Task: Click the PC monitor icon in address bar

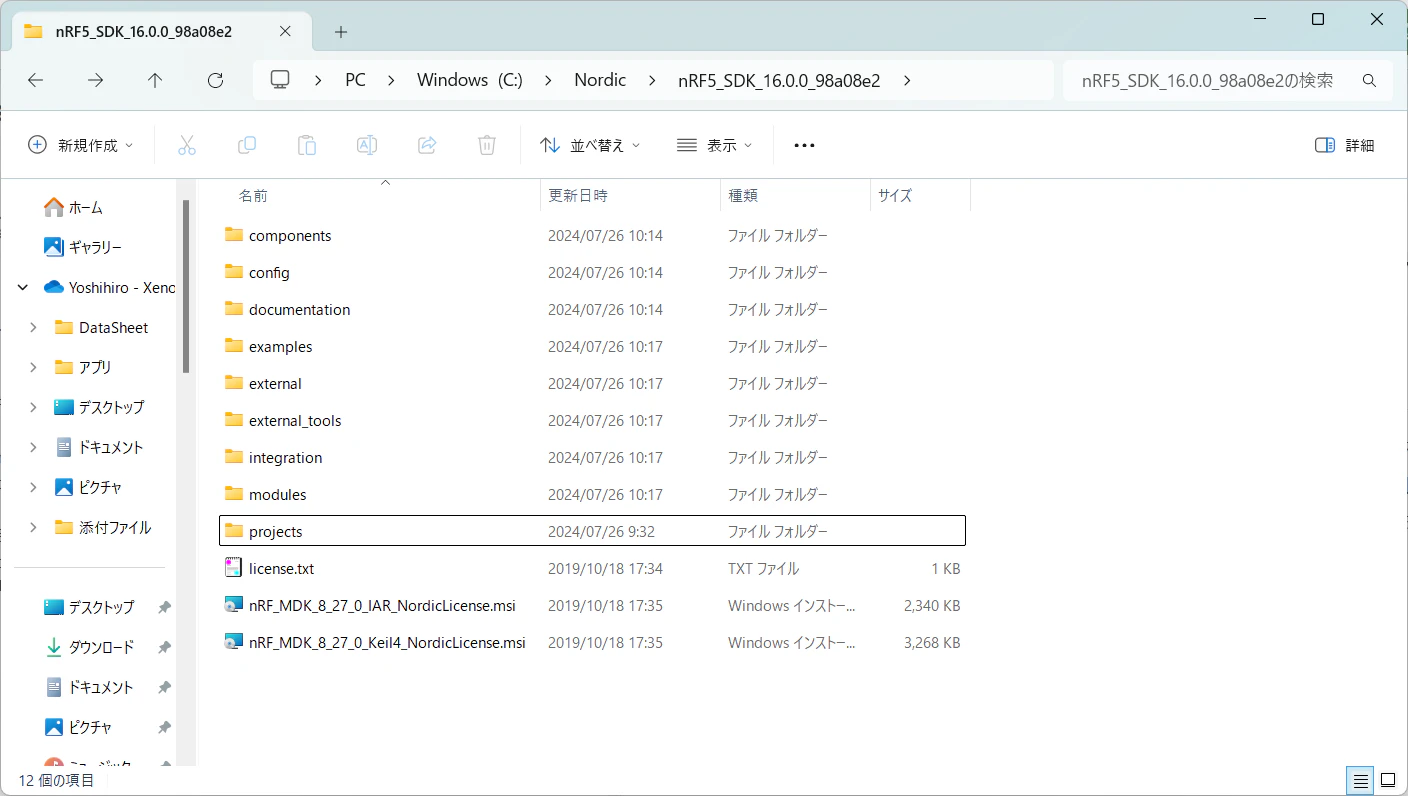Action: [x=280, y=80]
